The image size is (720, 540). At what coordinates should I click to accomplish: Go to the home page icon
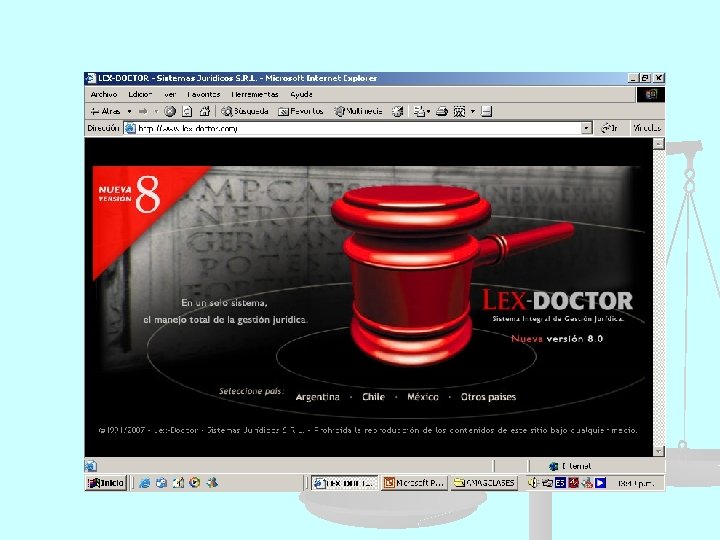(x=204, y=111)
